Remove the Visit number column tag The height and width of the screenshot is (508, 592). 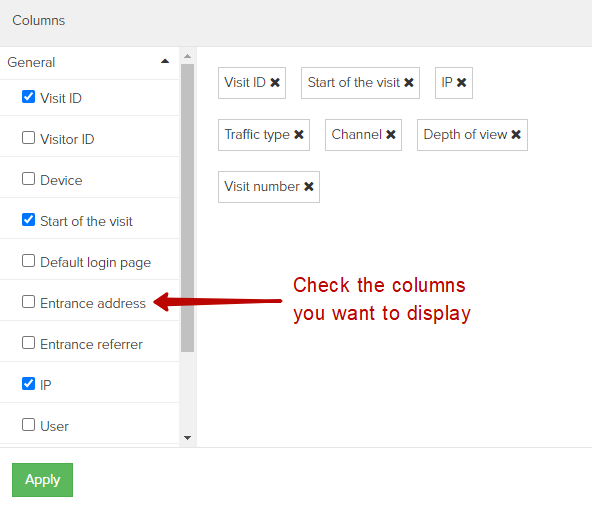coord(309,186)
